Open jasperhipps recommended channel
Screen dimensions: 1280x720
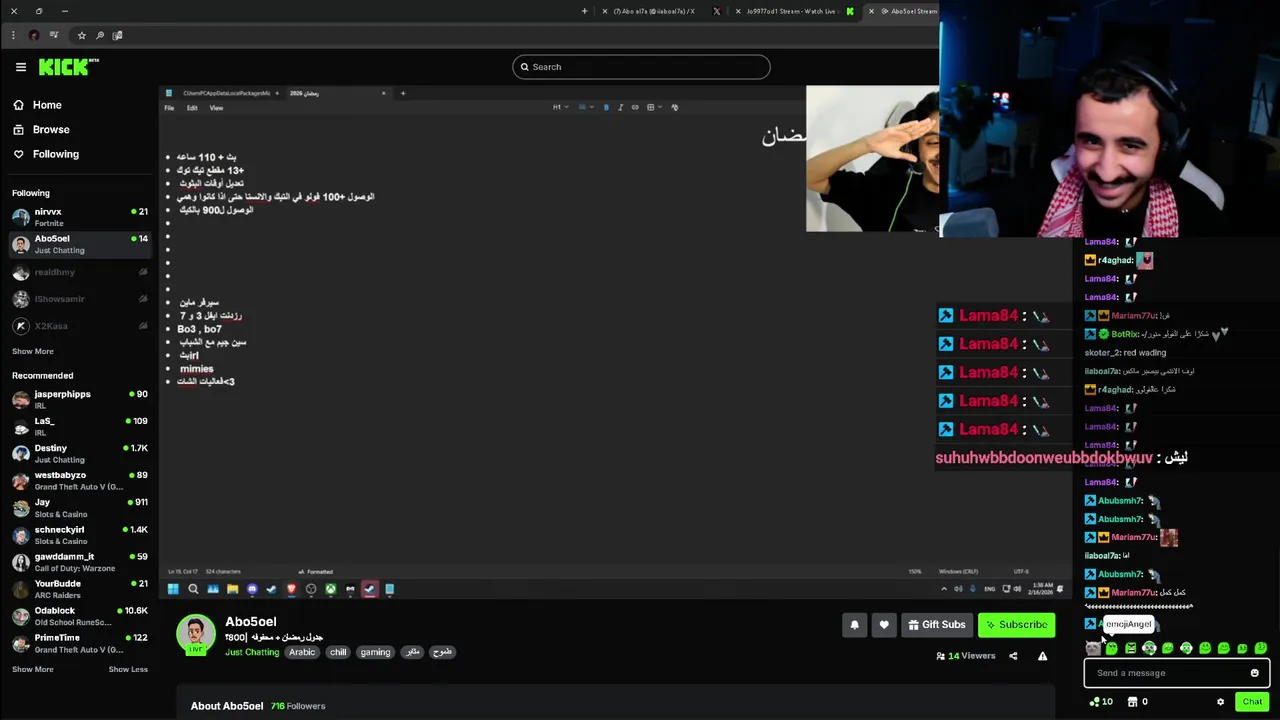[x=80, y=399]
